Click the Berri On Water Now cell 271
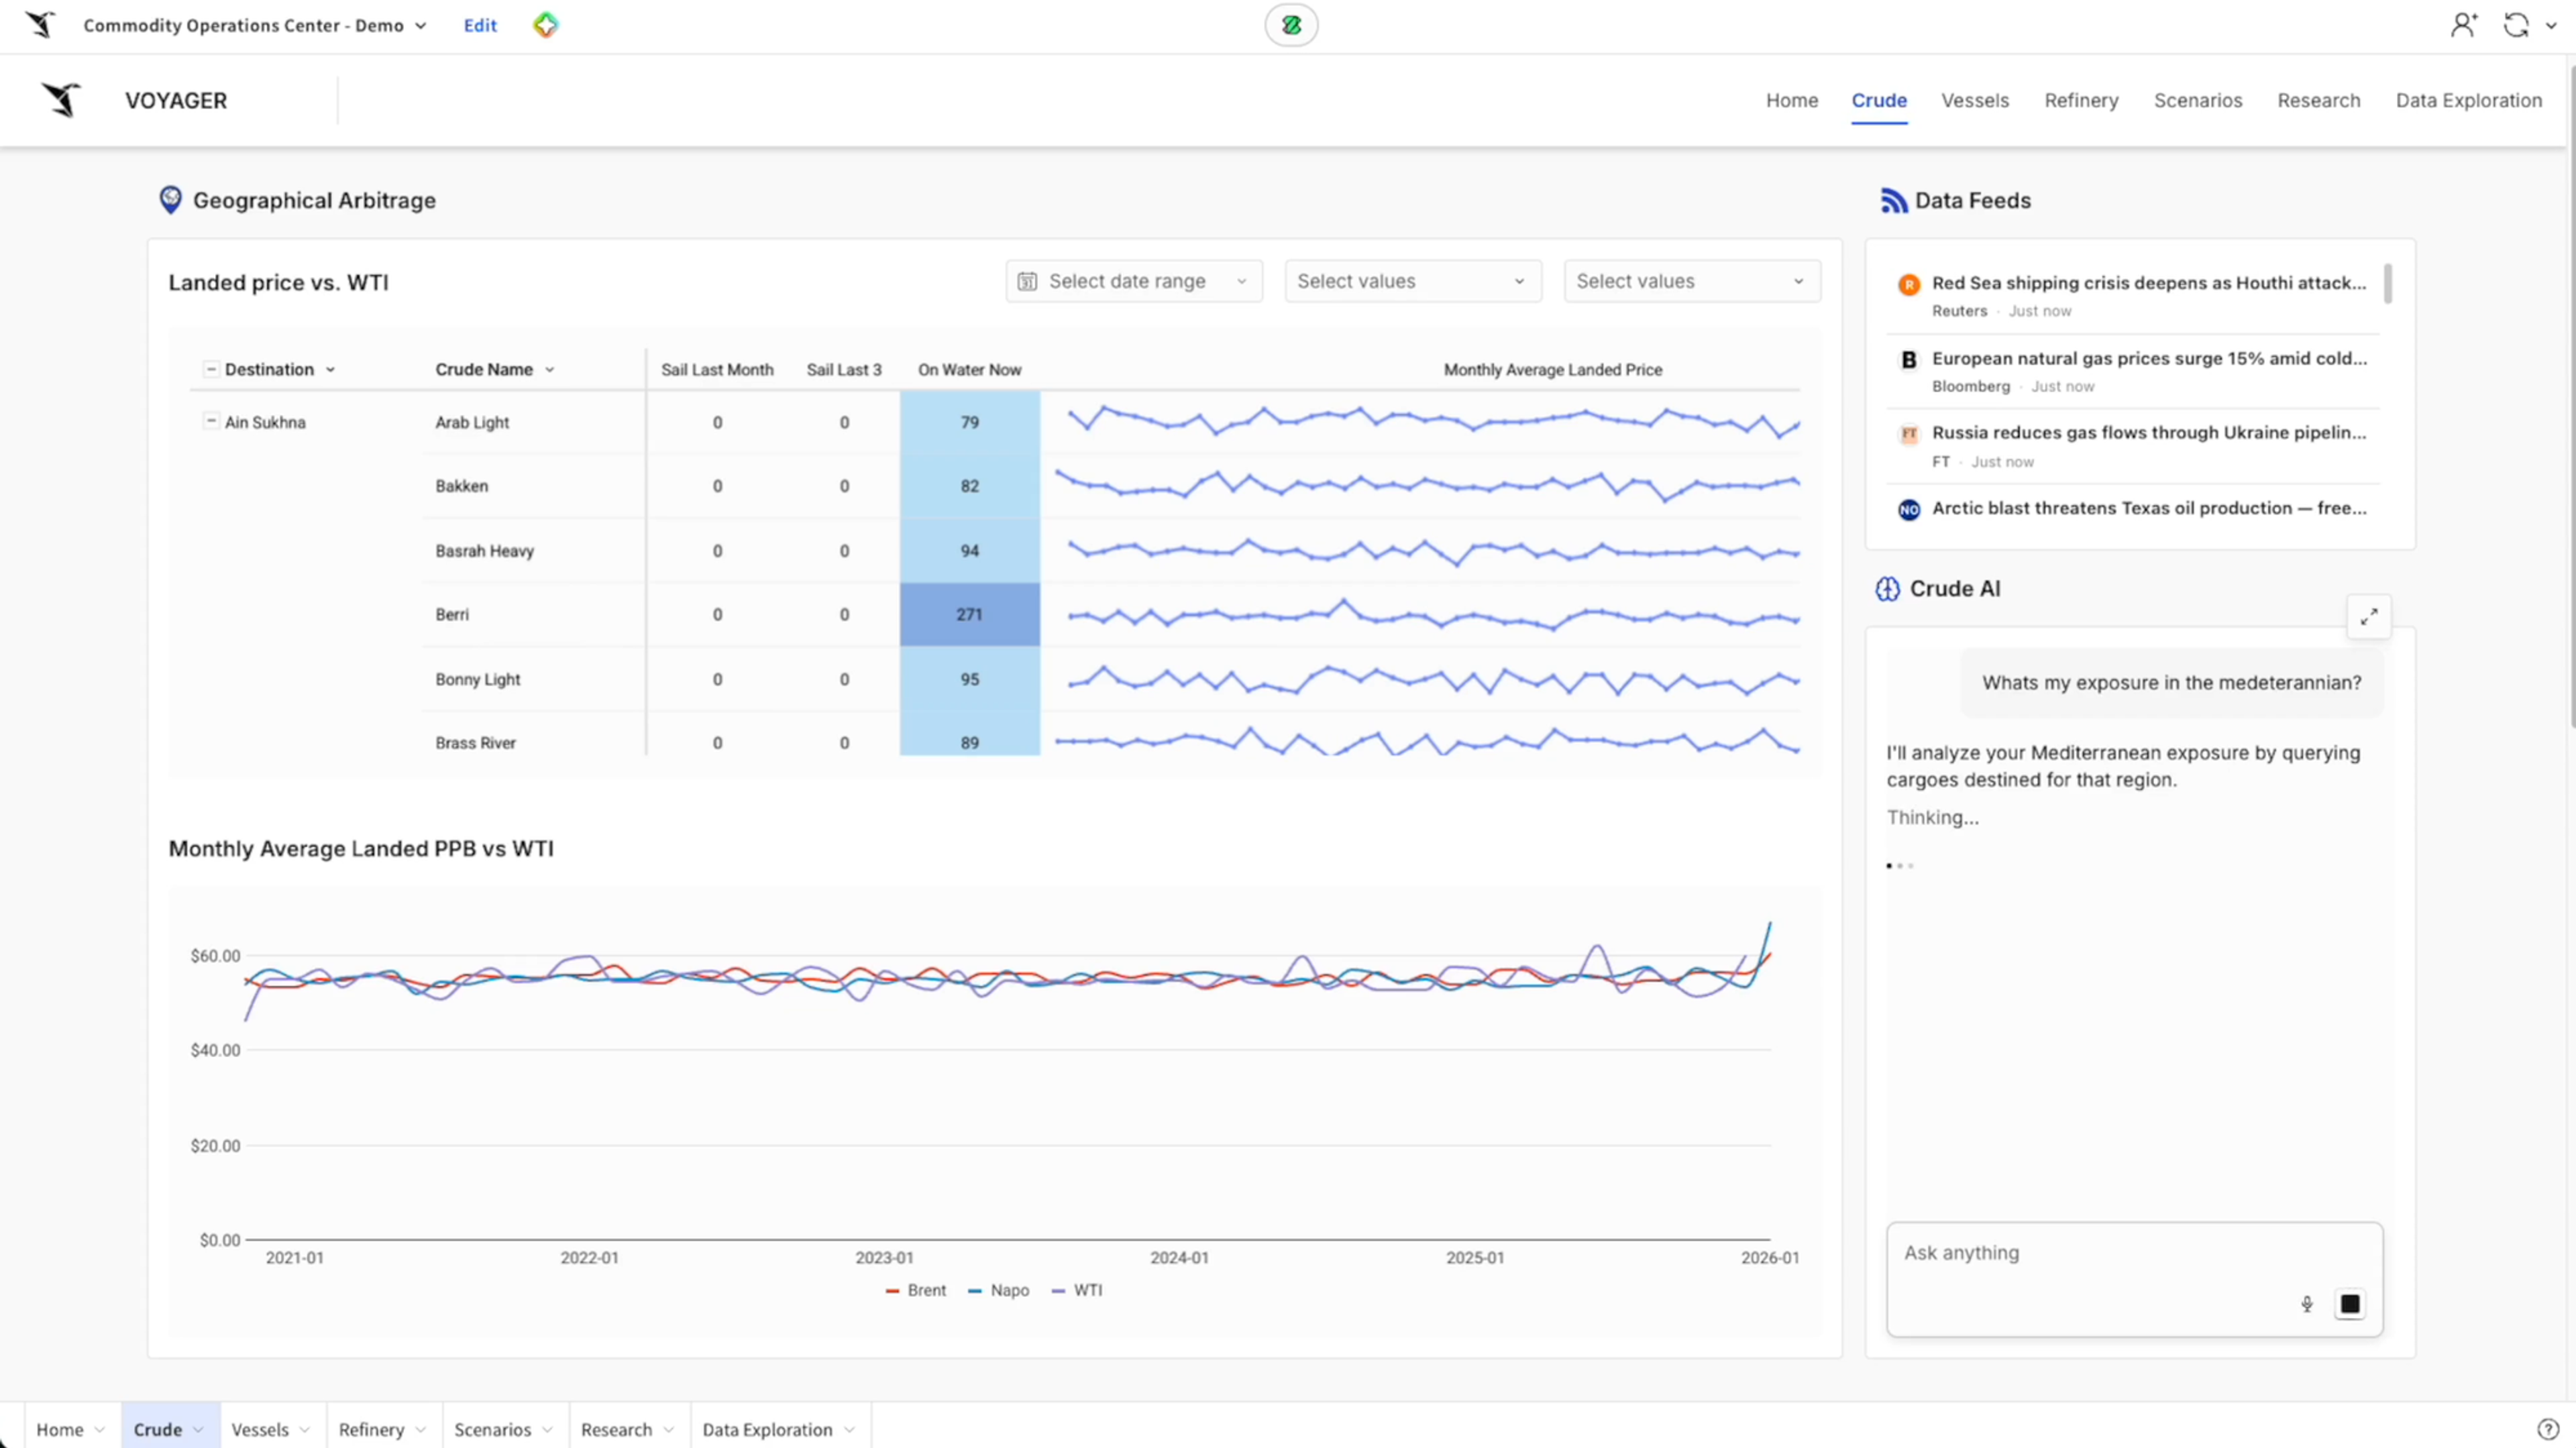 tap(969, 615)
